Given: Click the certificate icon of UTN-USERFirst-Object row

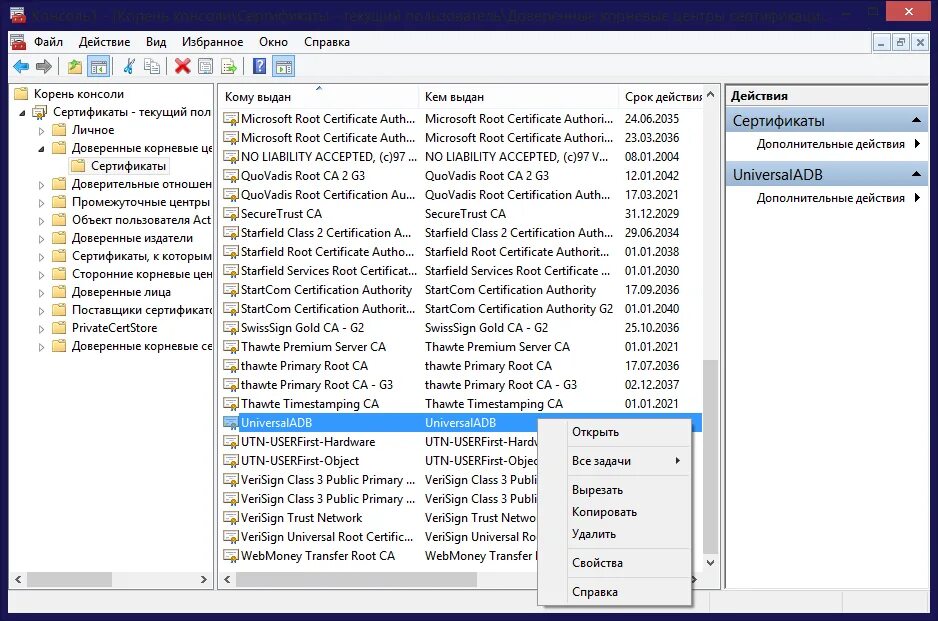Looking at the screenshot, I should coord(230,461).
